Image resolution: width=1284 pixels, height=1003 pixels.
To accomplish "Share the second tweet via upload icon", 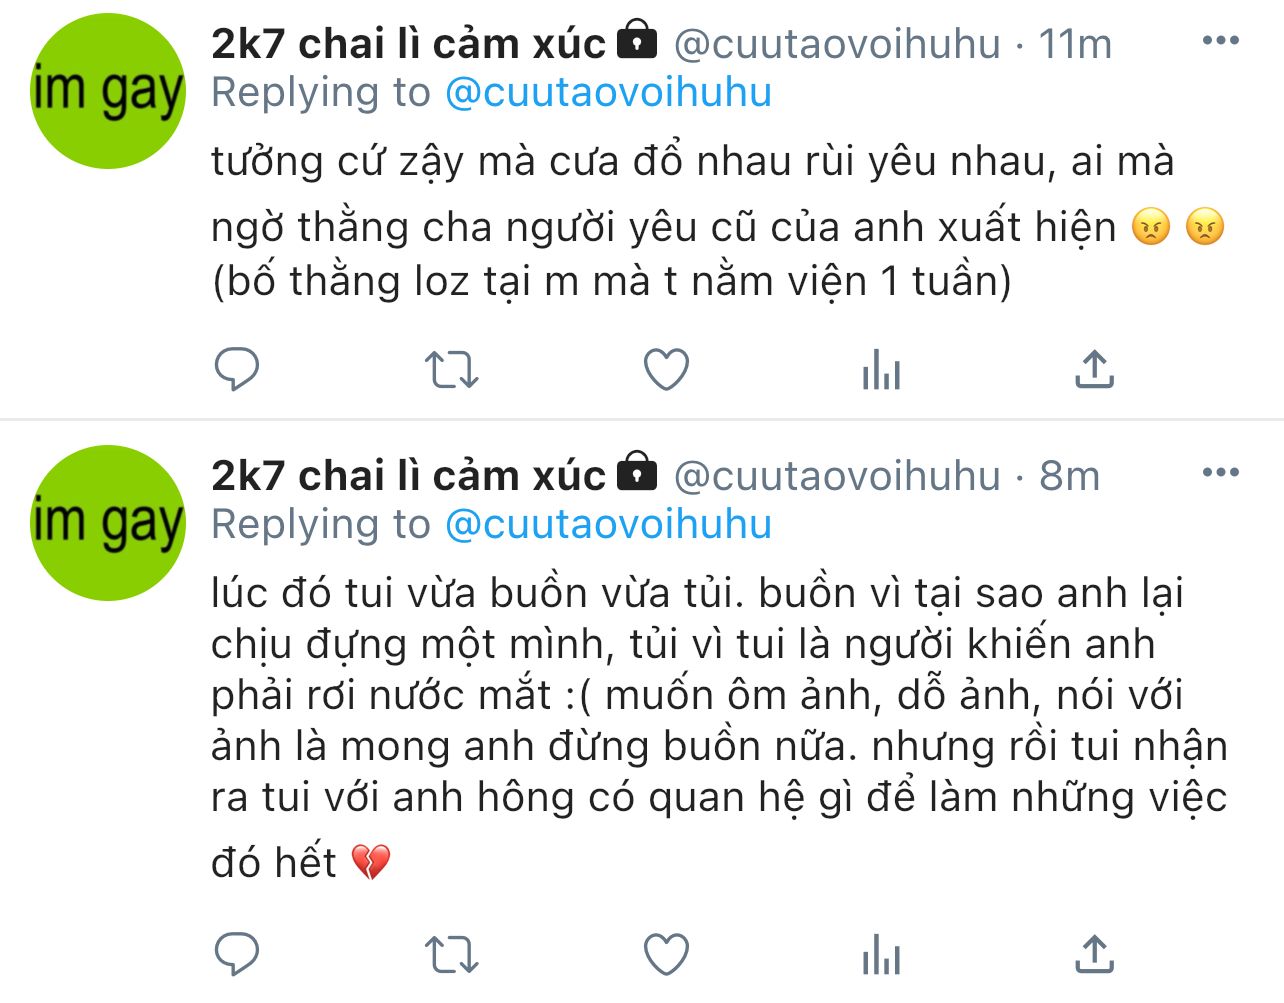I will pyautogui.click(x=1095, y=953).
